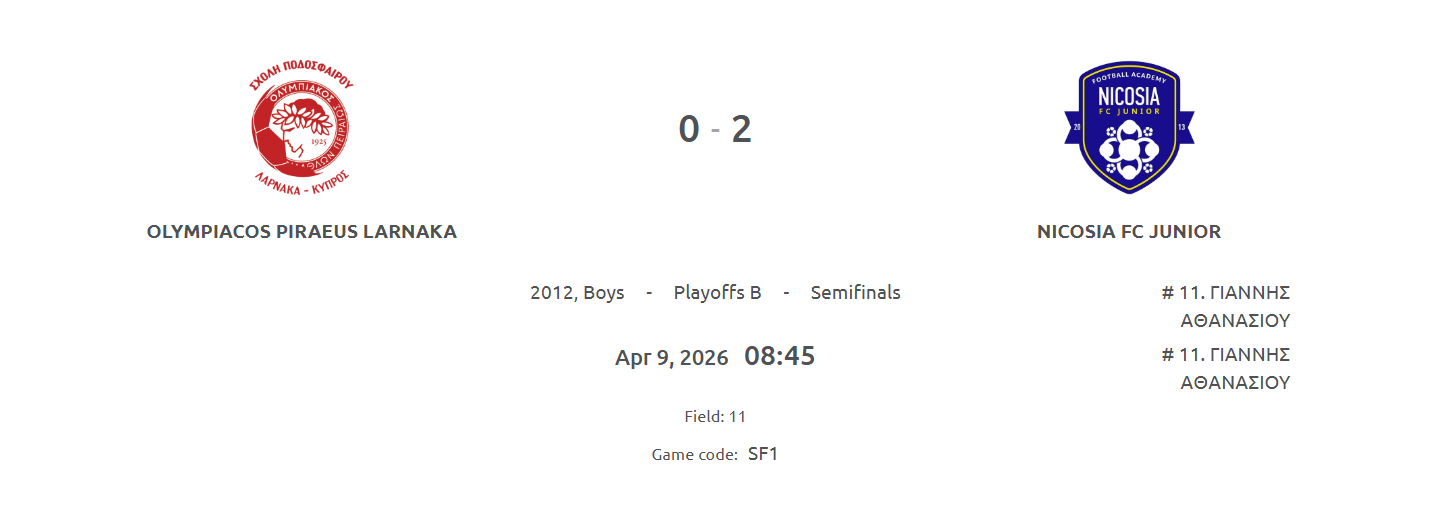This screenshot has height=526, width=1429.
Task: Open the Olympiacos Piraeus Larnaka team name
Action: (301, 232)
